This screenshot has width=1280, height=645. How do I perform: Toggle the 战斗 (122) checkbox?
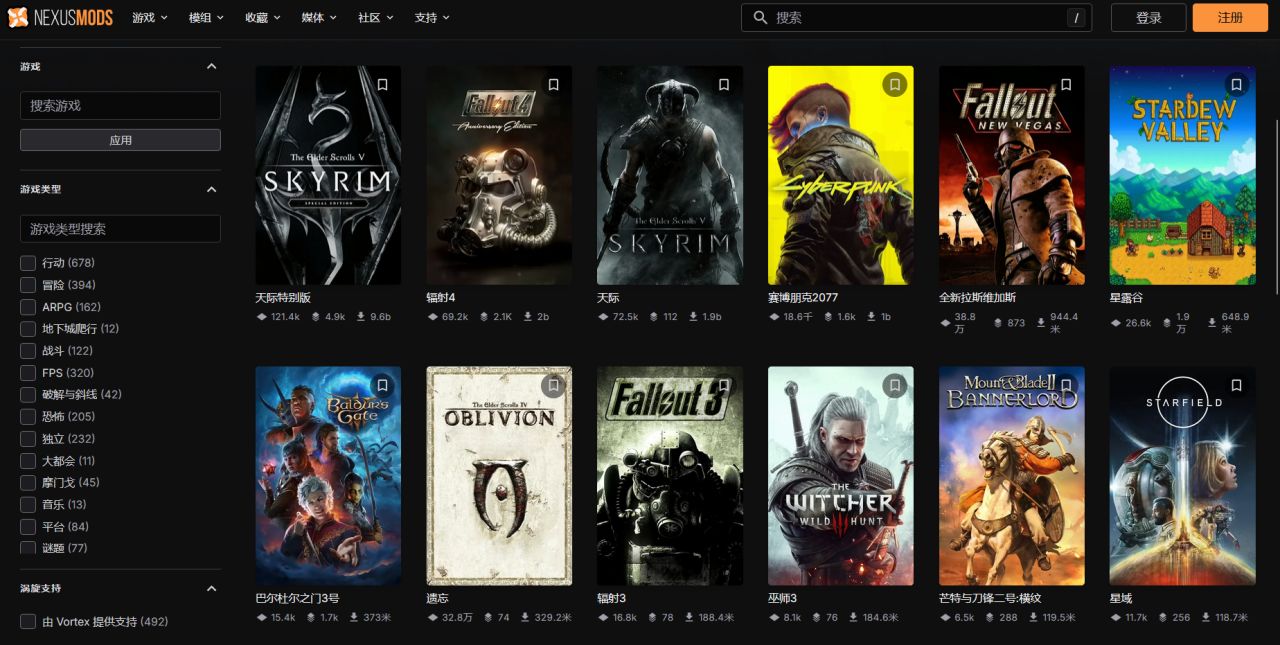(x=28, y=351)
